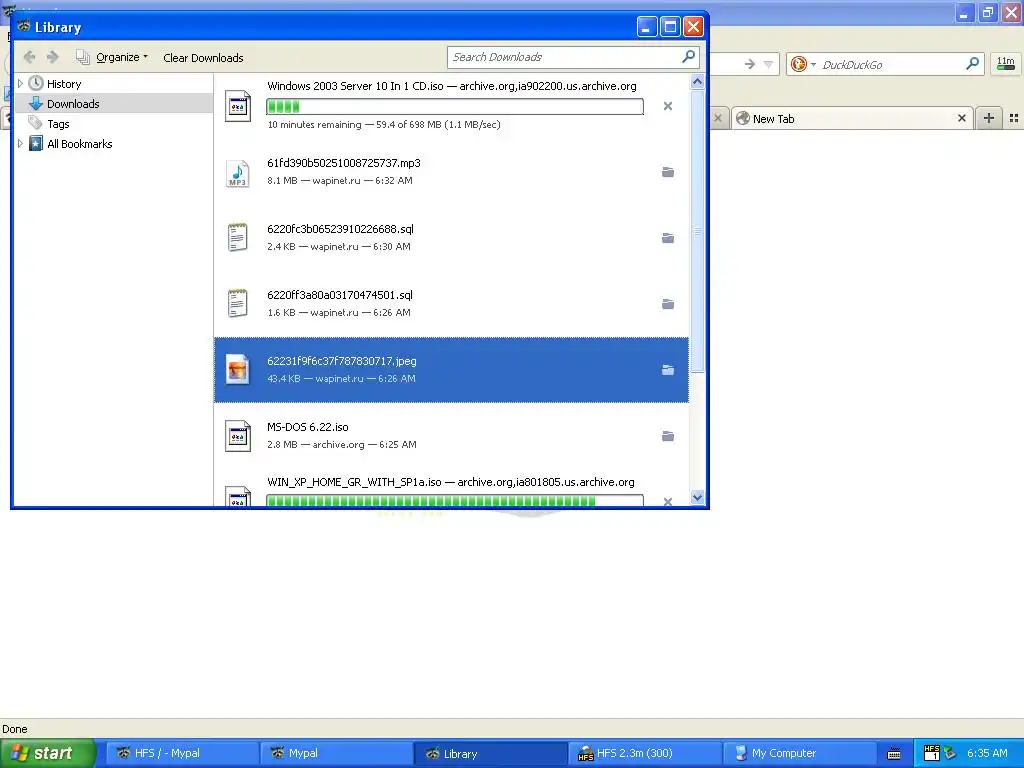1024x768 pixels.
Task: Select Tags in the sidebar
Action: (58, 124)
